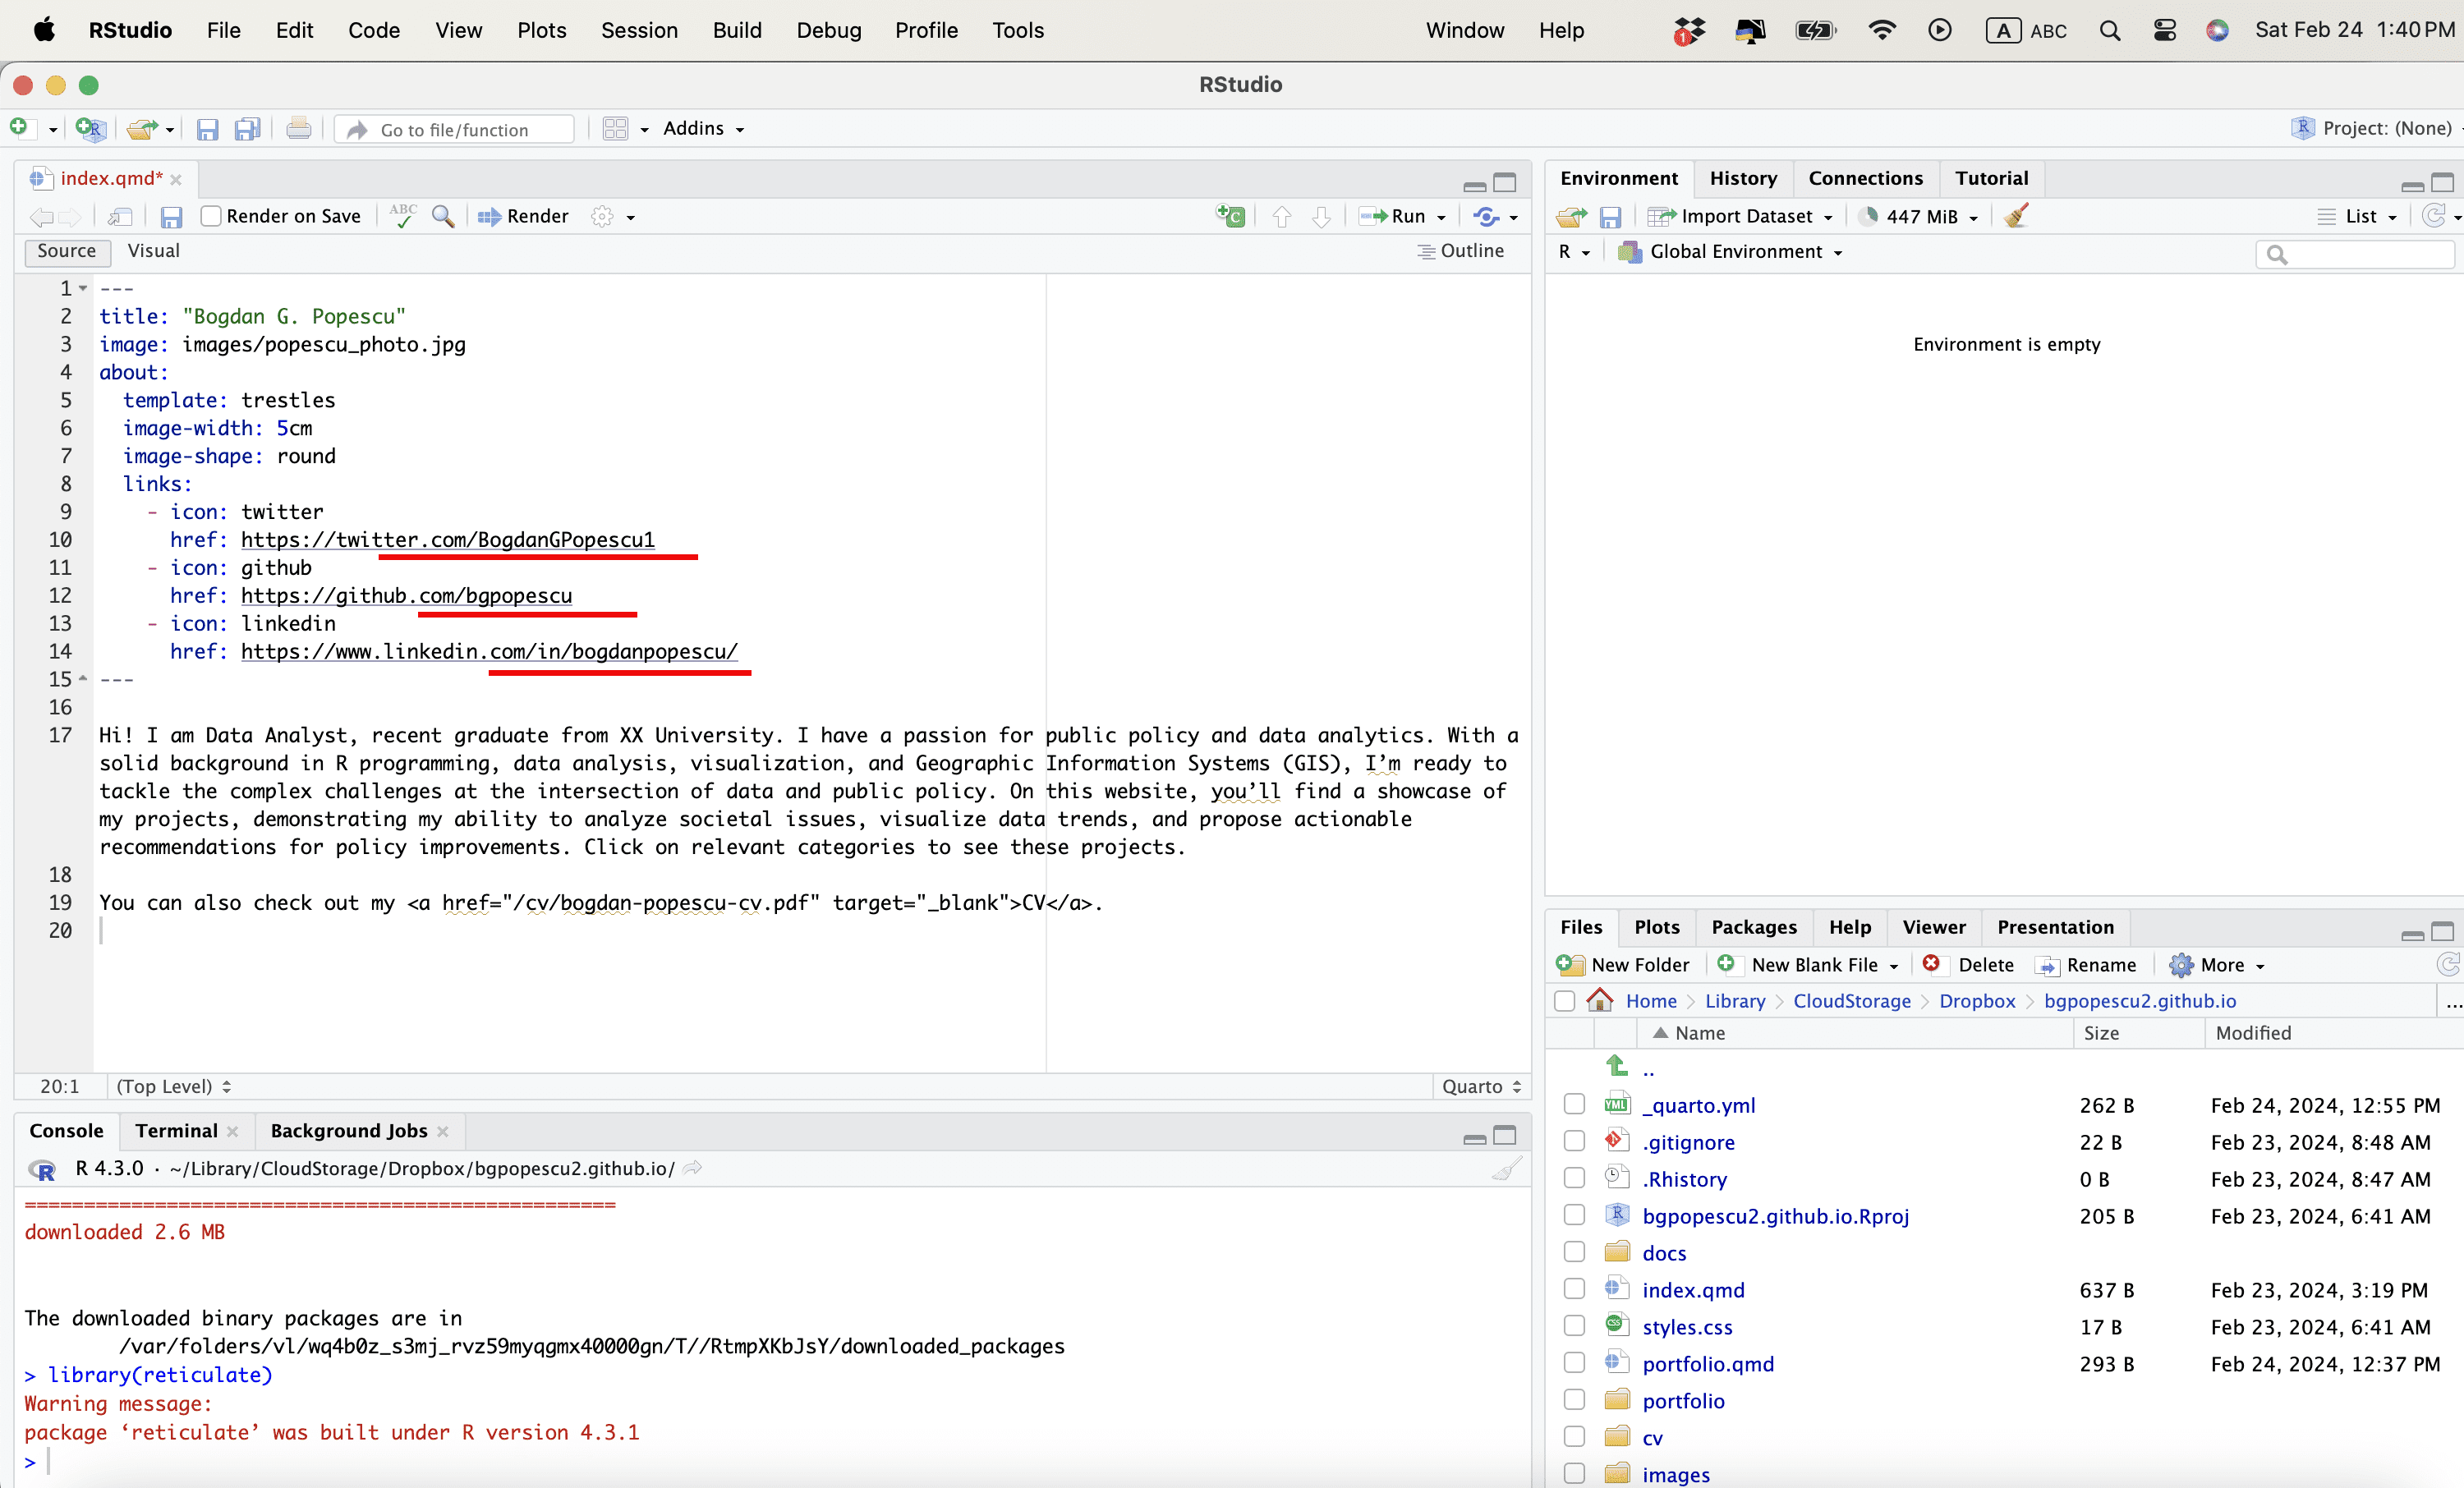Viewport: 2464px width, 1488px height.
Task: Click the print document toolbar icon
Action: 298,129
